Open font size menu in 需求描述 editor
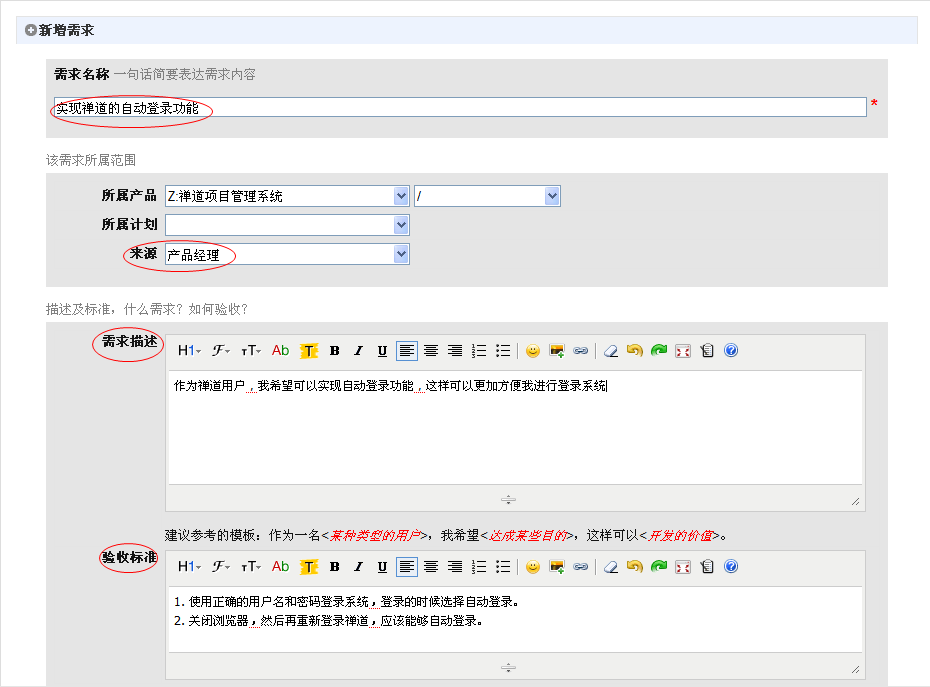Viewport: 930px width, 687px height. (x=251, y=351)
